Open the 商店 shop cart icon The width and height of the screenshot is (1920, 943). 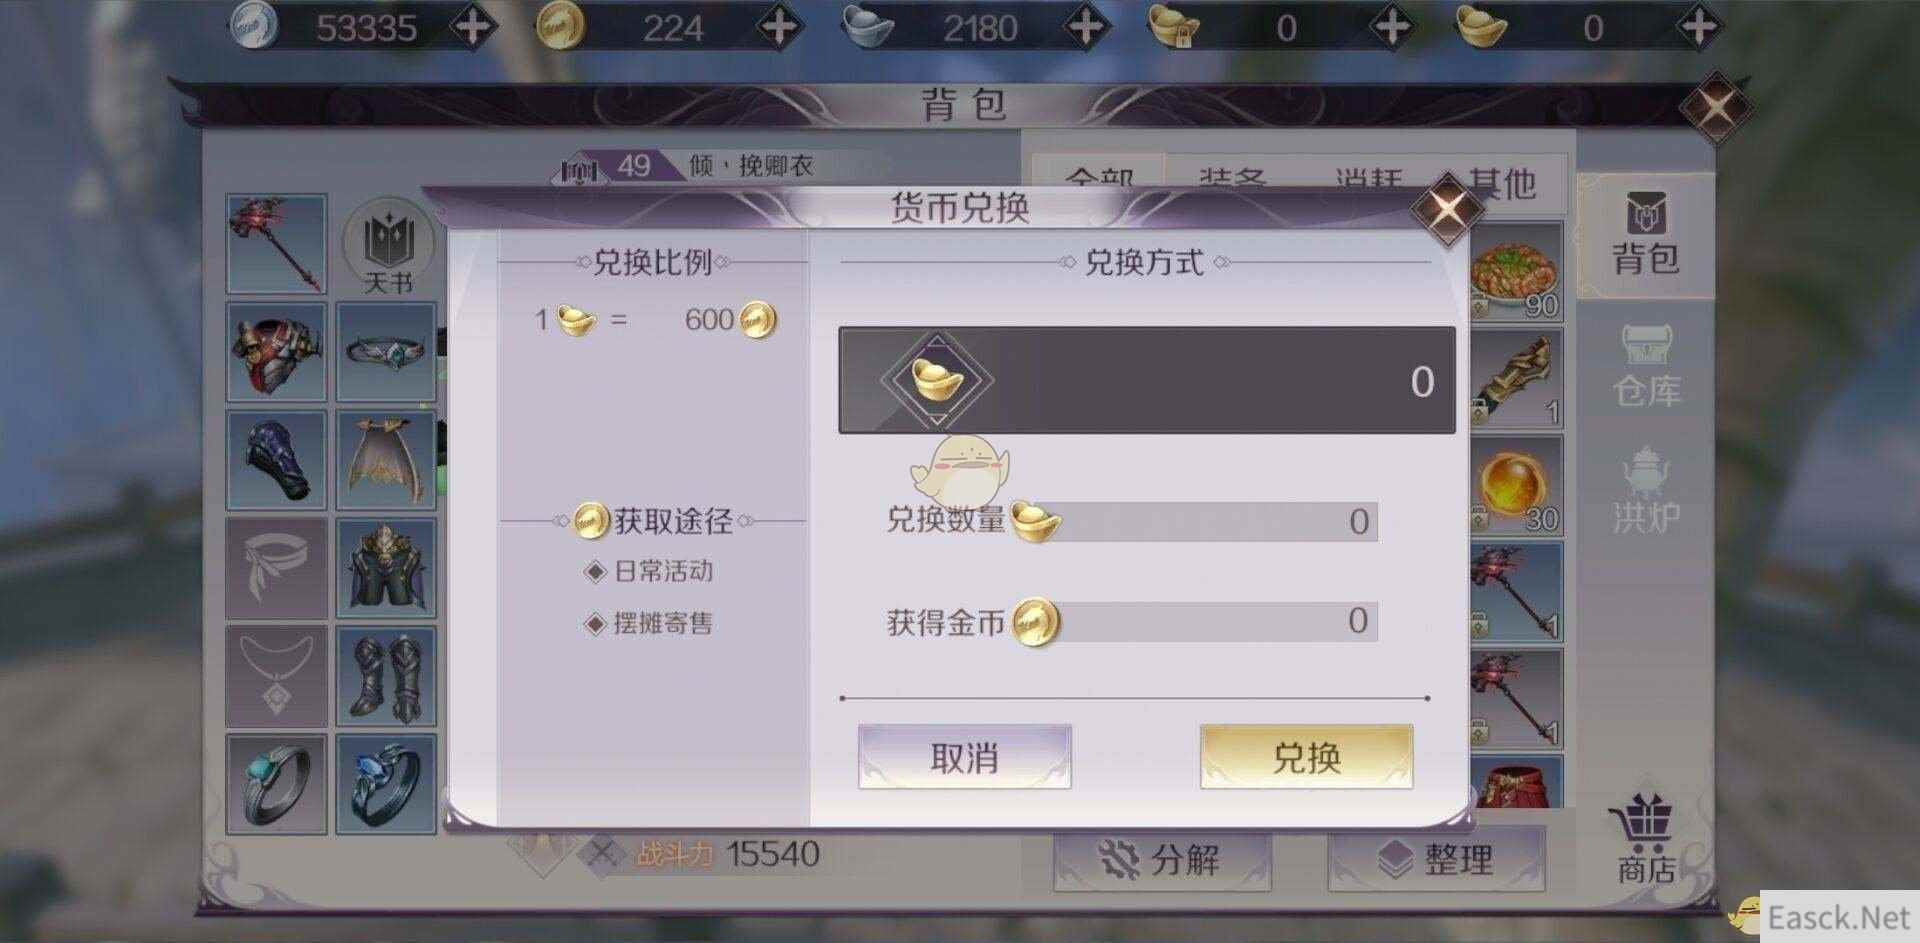[x=1645, y=840]
